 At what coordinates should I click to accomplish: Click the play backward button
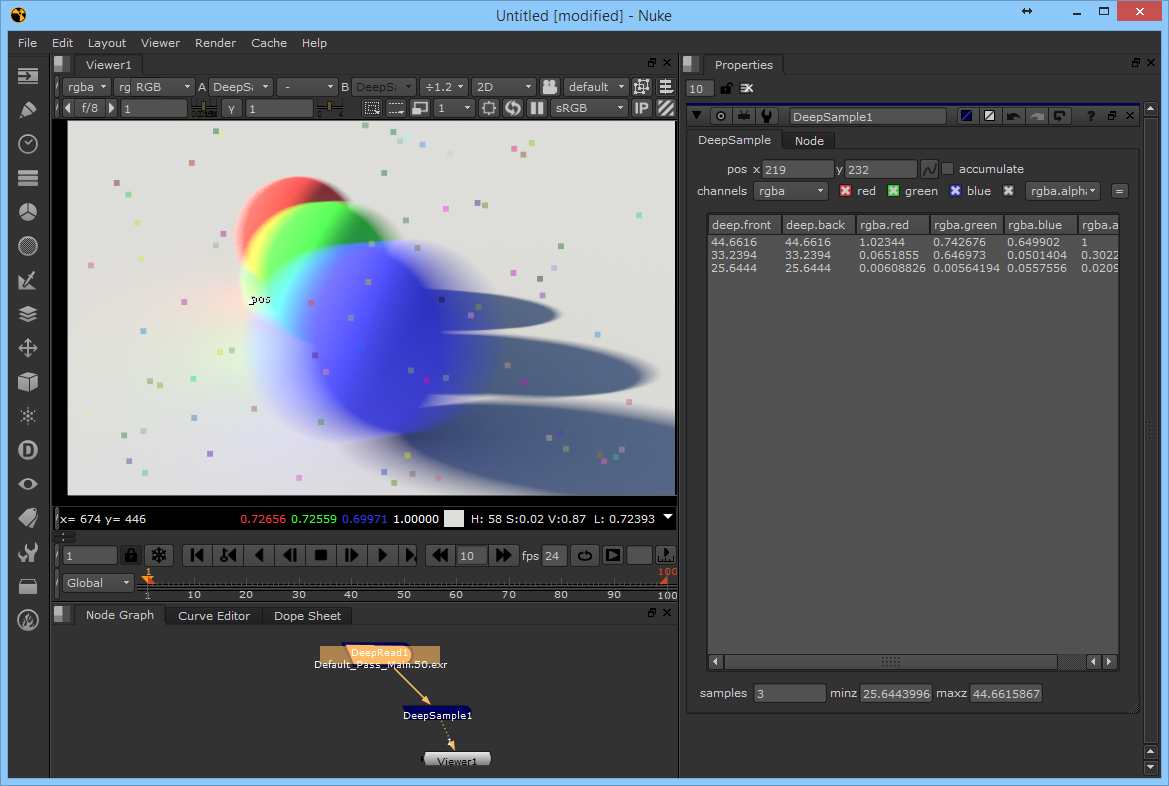coord(259,555)
